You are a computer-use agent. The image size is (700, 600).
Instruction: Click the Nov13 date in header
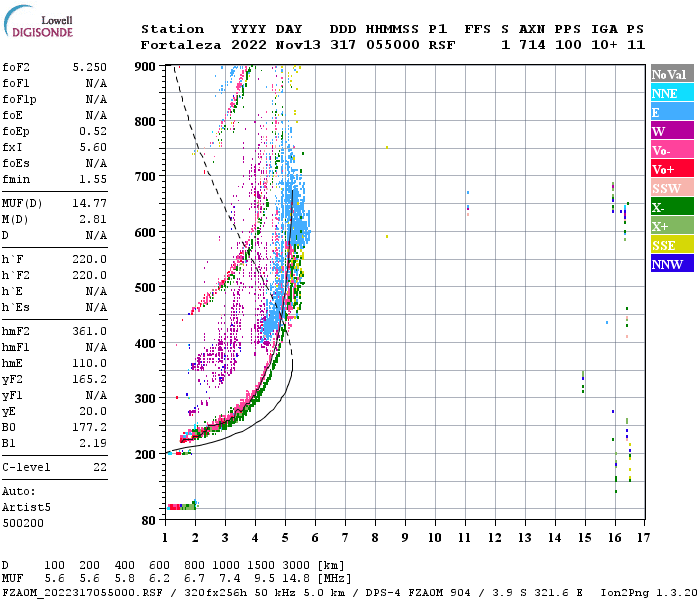click(x=298, y=45)
